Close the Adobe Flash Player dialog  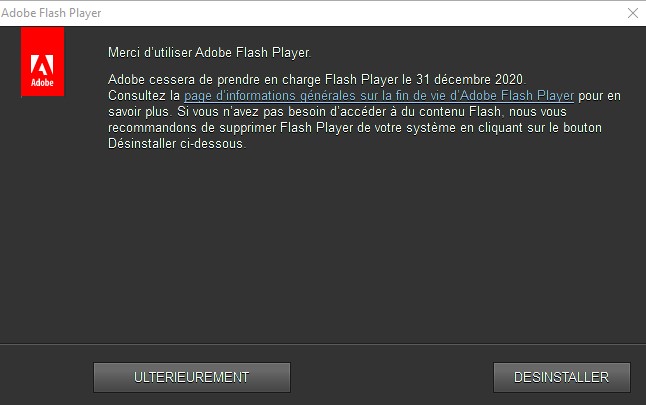(632, 13)
